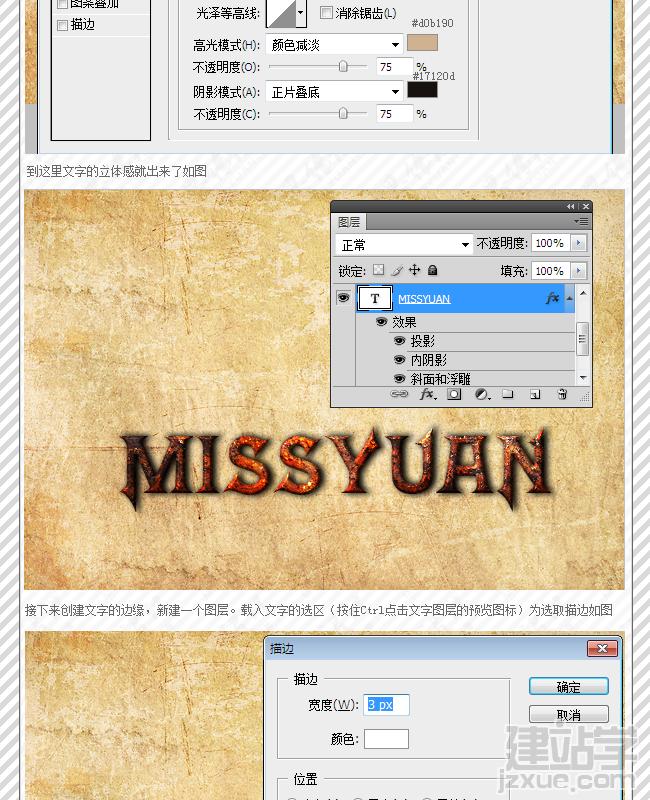Click the fx icon on MISSYUAN layer
Screen dimensions: 650x800
pos(552,298)
